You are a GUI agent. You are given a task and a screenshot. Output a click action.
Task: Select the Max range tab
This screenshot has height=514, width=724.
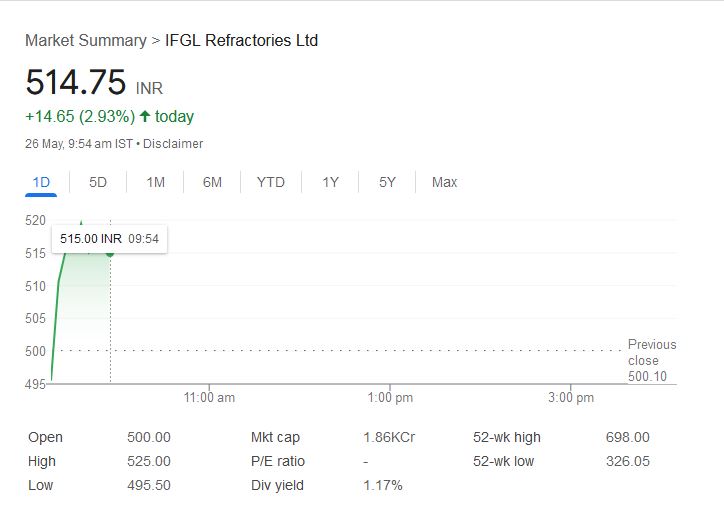(x=444, y=182)
